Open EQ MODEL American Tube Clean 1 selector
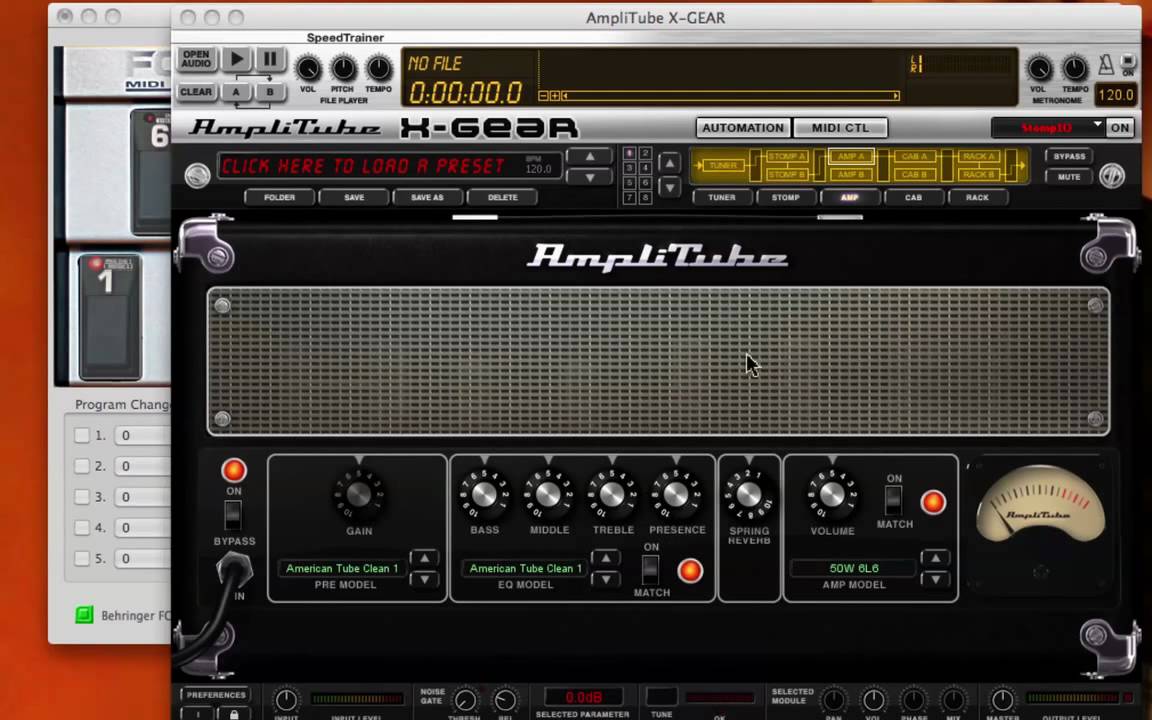The width and height of the screenshot is (1152, 720). pyautogui.click(x=525, y=569)
